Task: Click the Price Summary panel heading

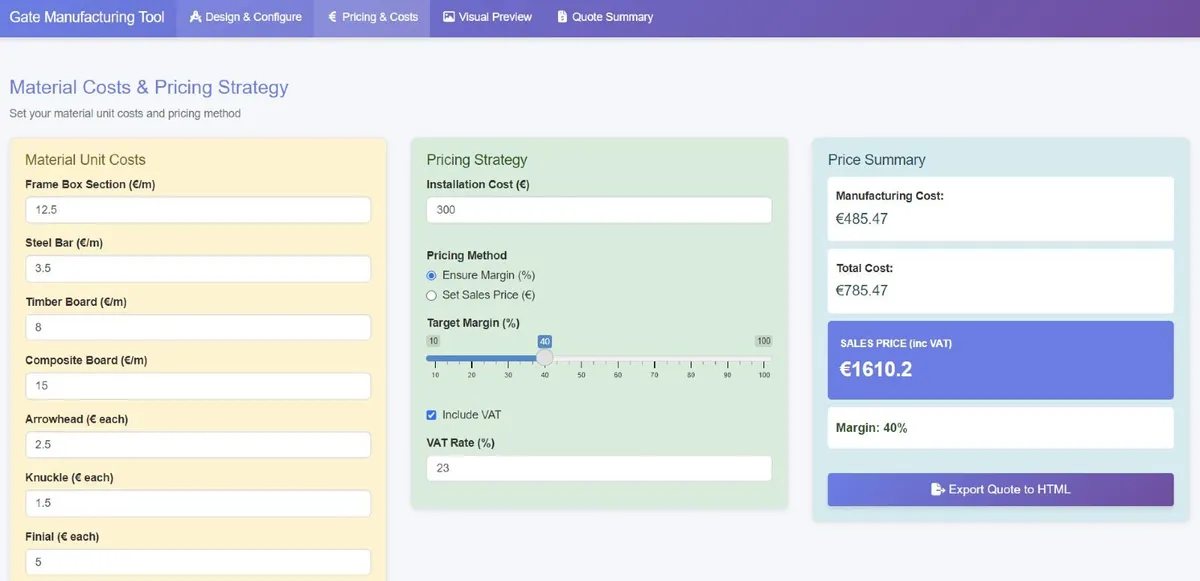Action: [x=877, y=160]
